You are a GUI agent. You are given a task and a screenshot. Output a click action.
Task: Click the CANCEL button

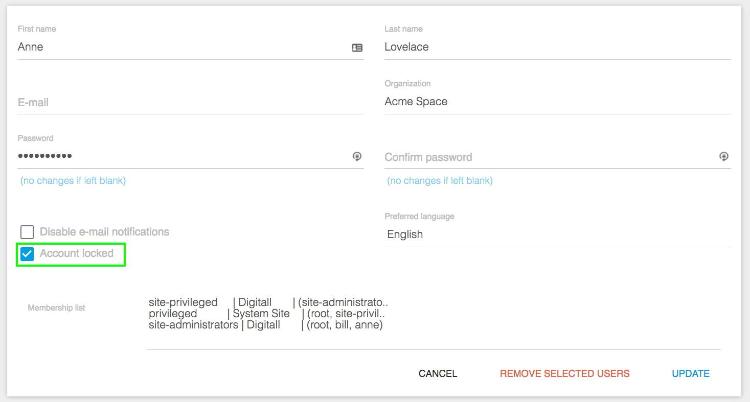(438, 374)
